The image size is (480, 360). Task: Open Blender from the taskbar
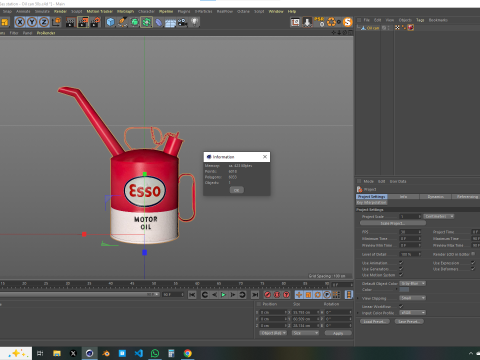point(106,353)
